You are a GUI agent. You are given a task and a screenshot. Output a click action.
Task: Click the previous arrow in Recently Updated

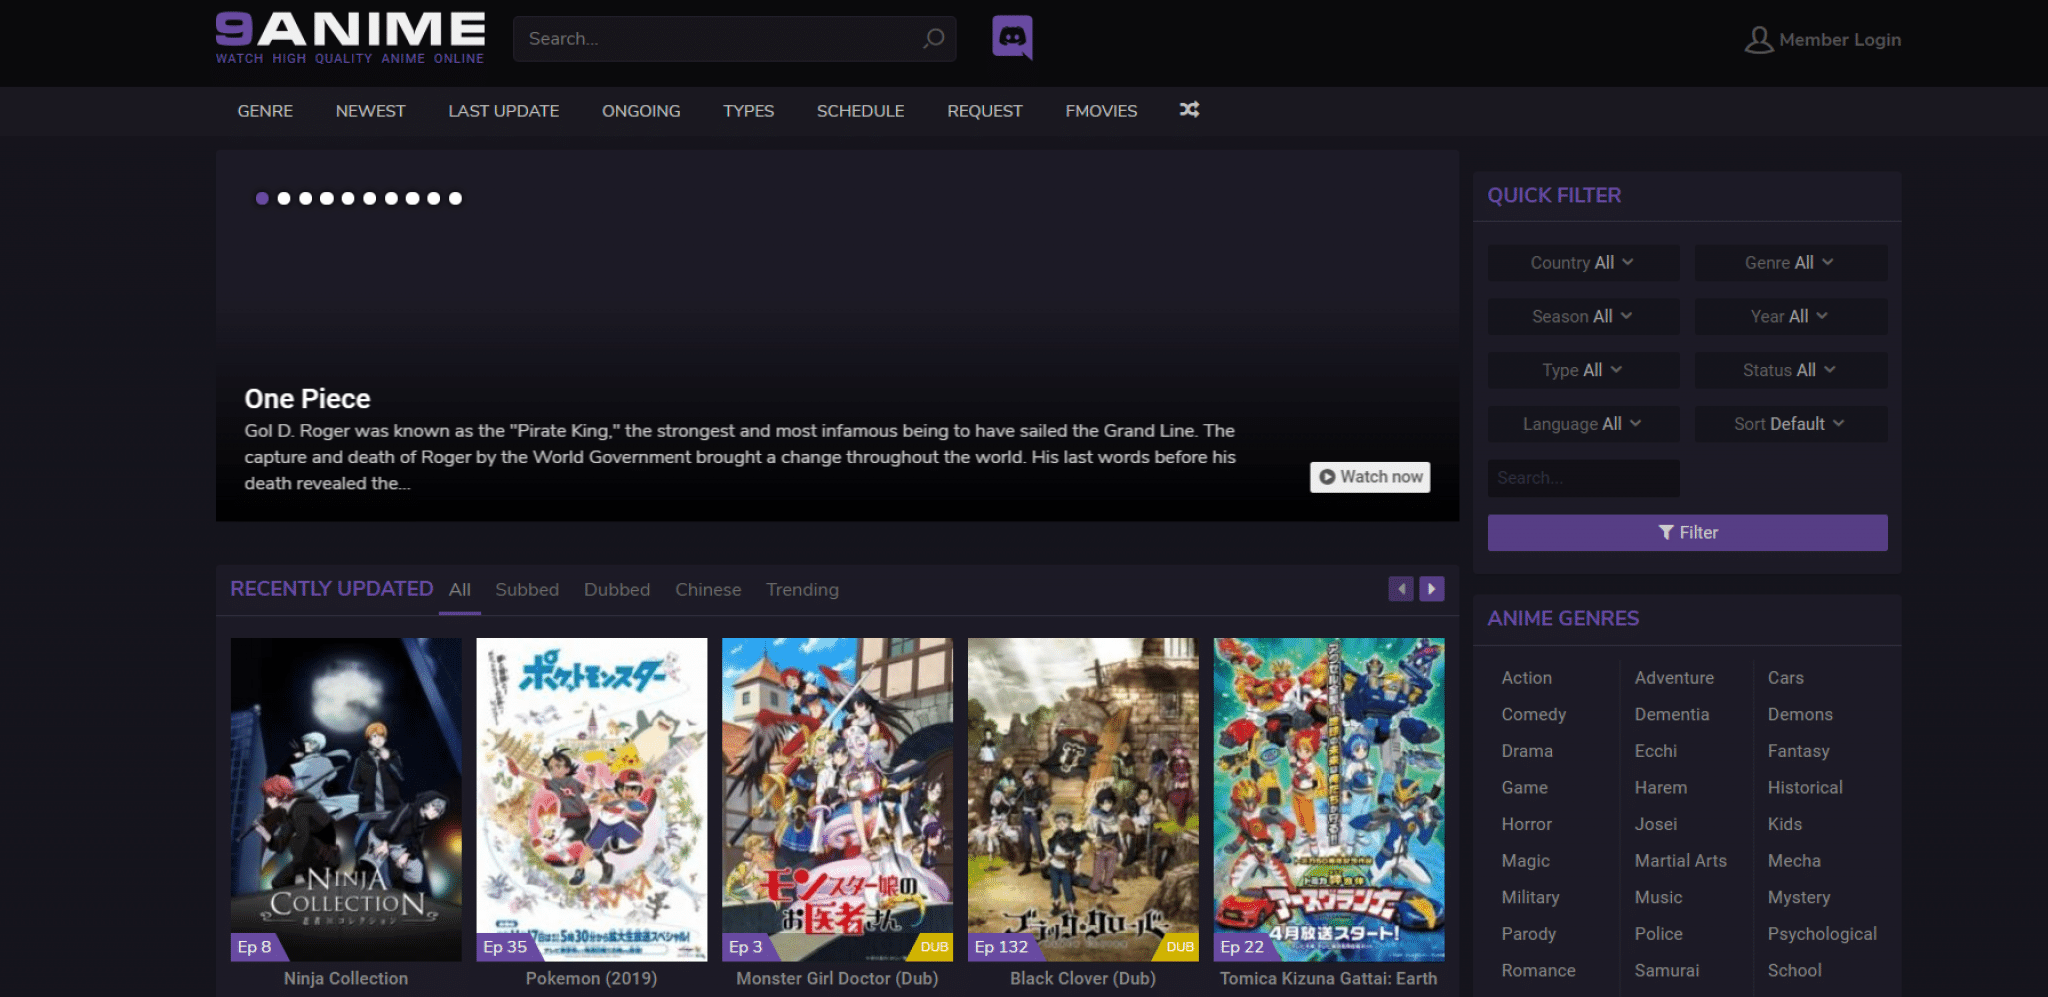pyautogui.click(x=1401, y=589)
